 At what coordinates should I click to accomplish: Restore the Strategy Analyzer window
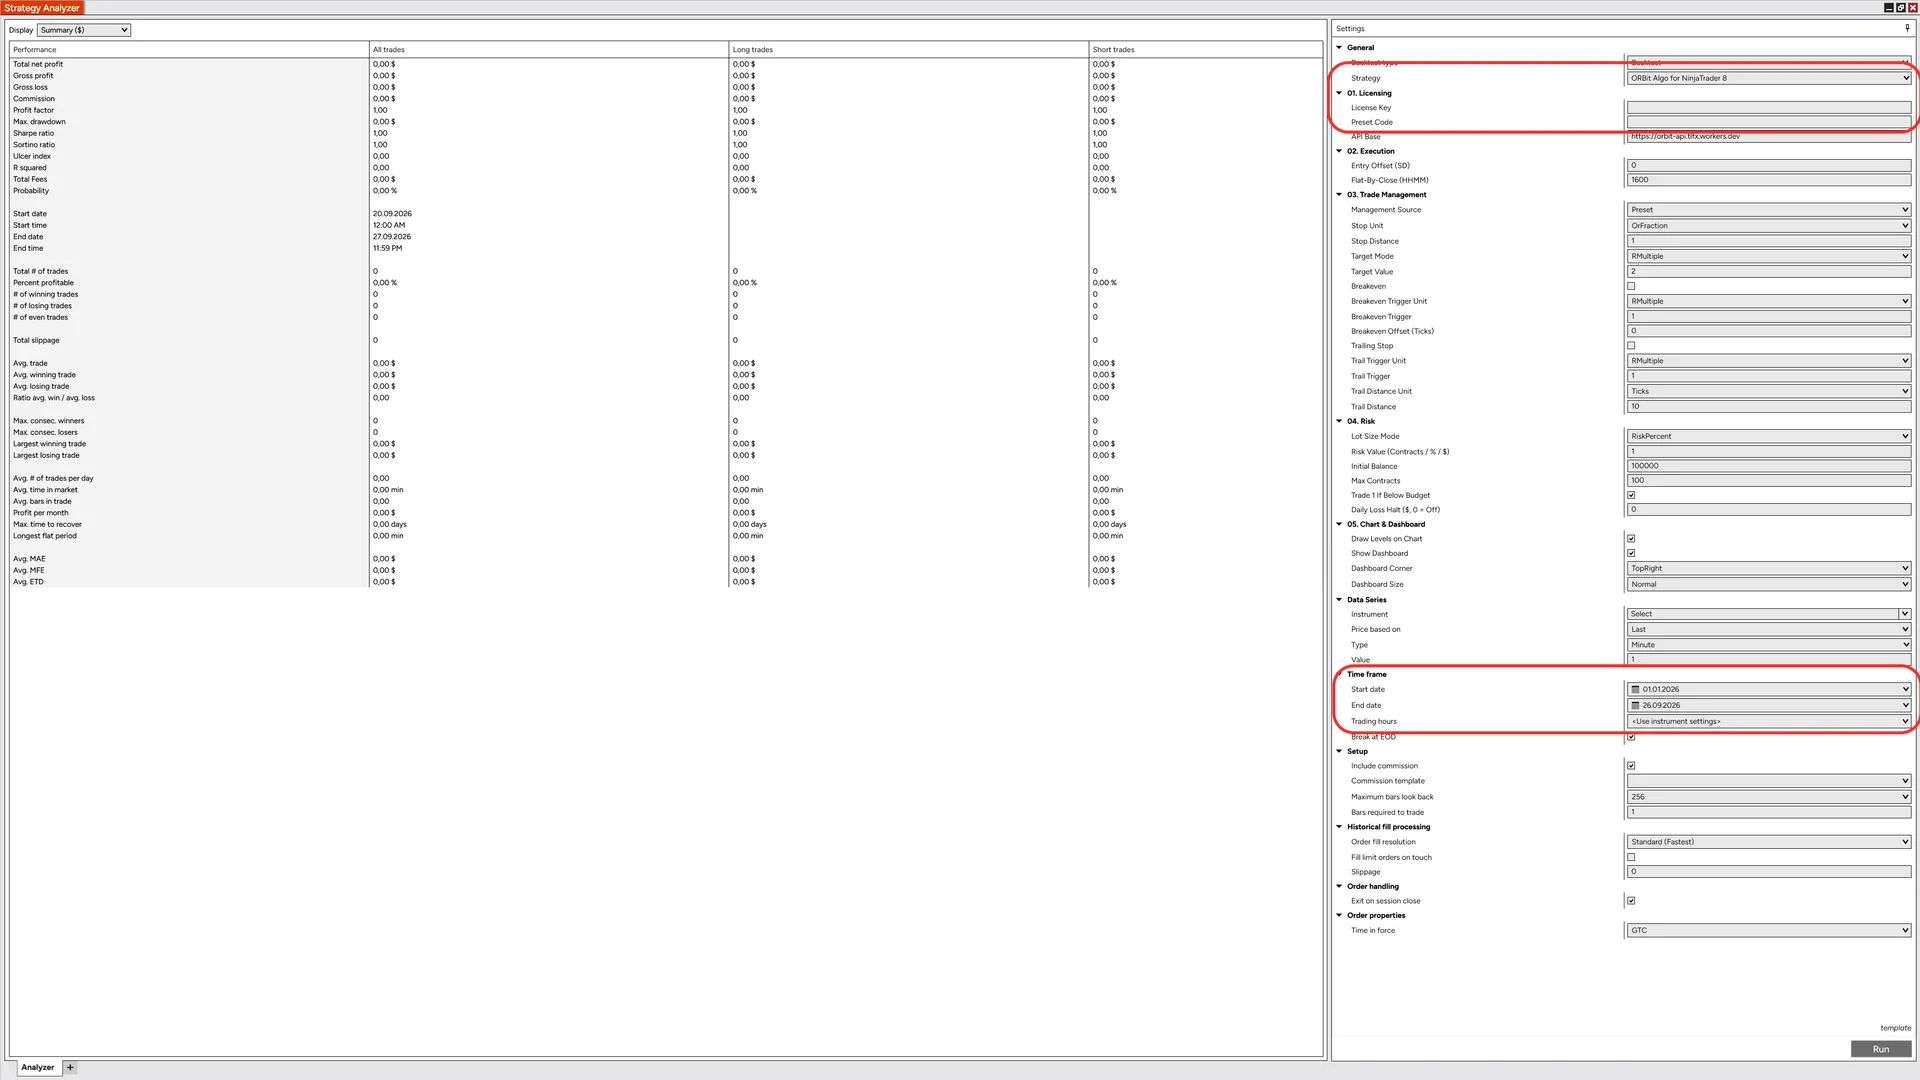point(1900,7)
